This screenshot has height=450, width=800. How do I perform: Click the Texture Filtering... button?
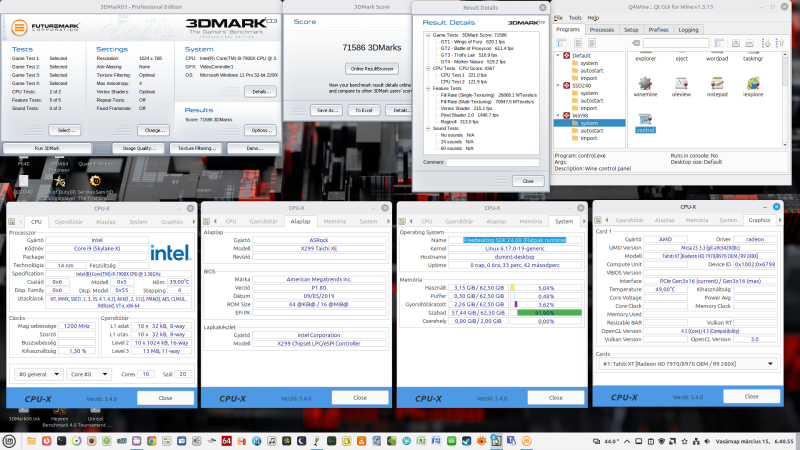click(196, 148)
